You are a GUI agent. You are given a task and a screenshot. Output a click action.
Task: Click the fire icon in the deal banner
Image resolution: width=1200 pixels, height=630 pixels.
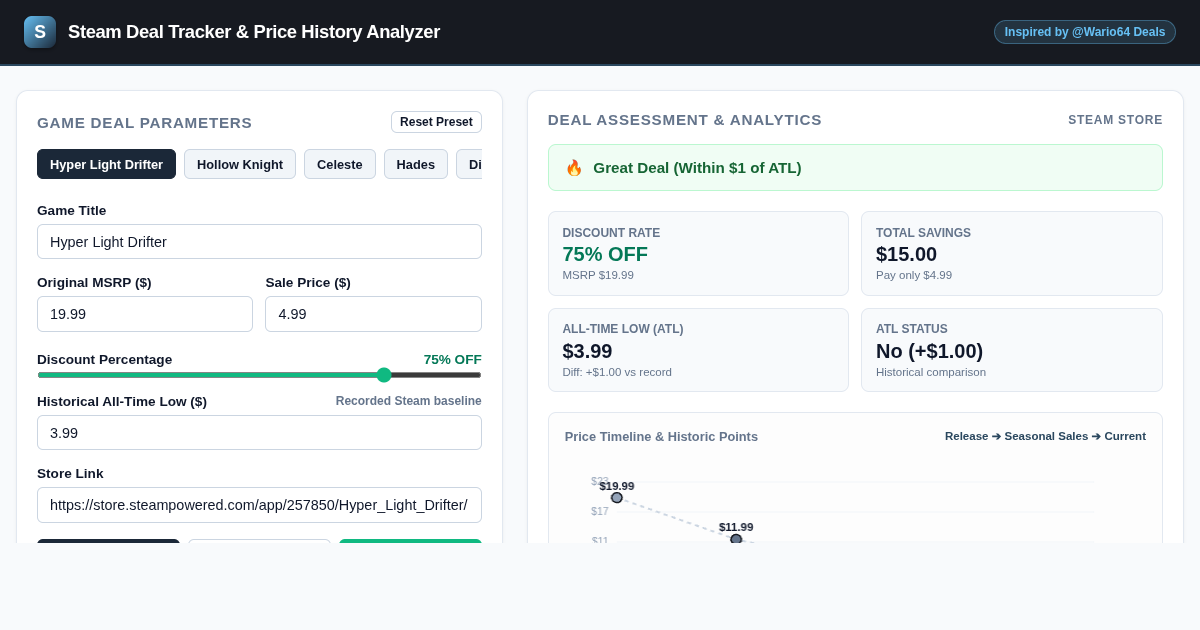[574, 168]
